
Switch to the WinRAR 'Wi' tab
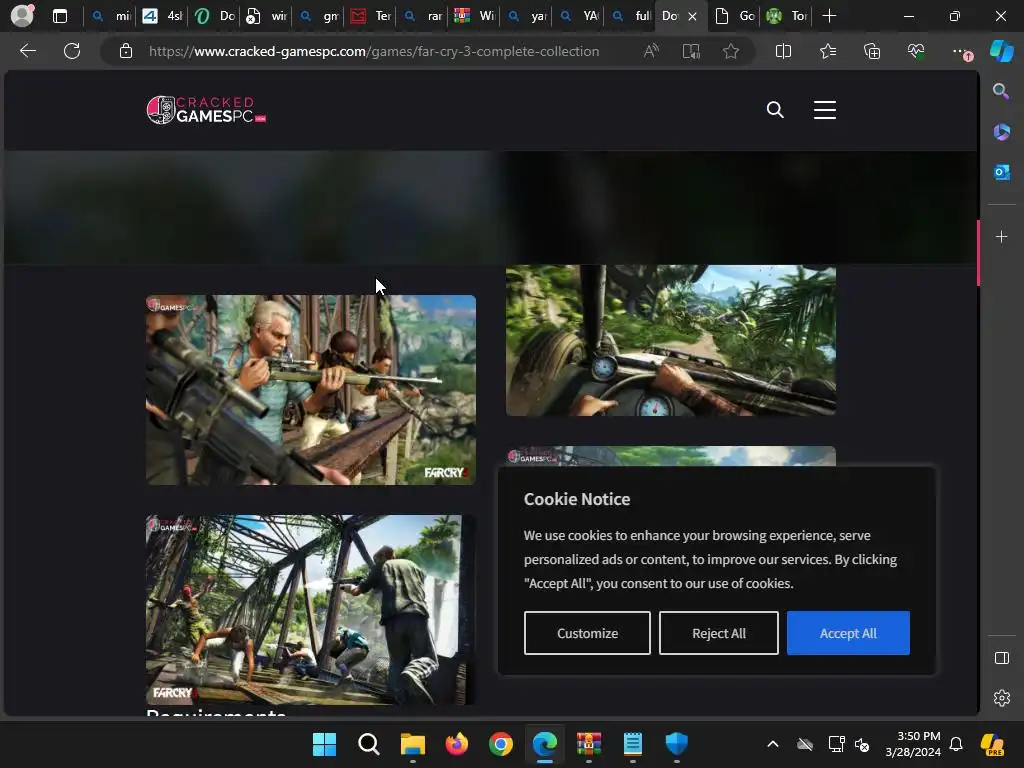point(474,16)
